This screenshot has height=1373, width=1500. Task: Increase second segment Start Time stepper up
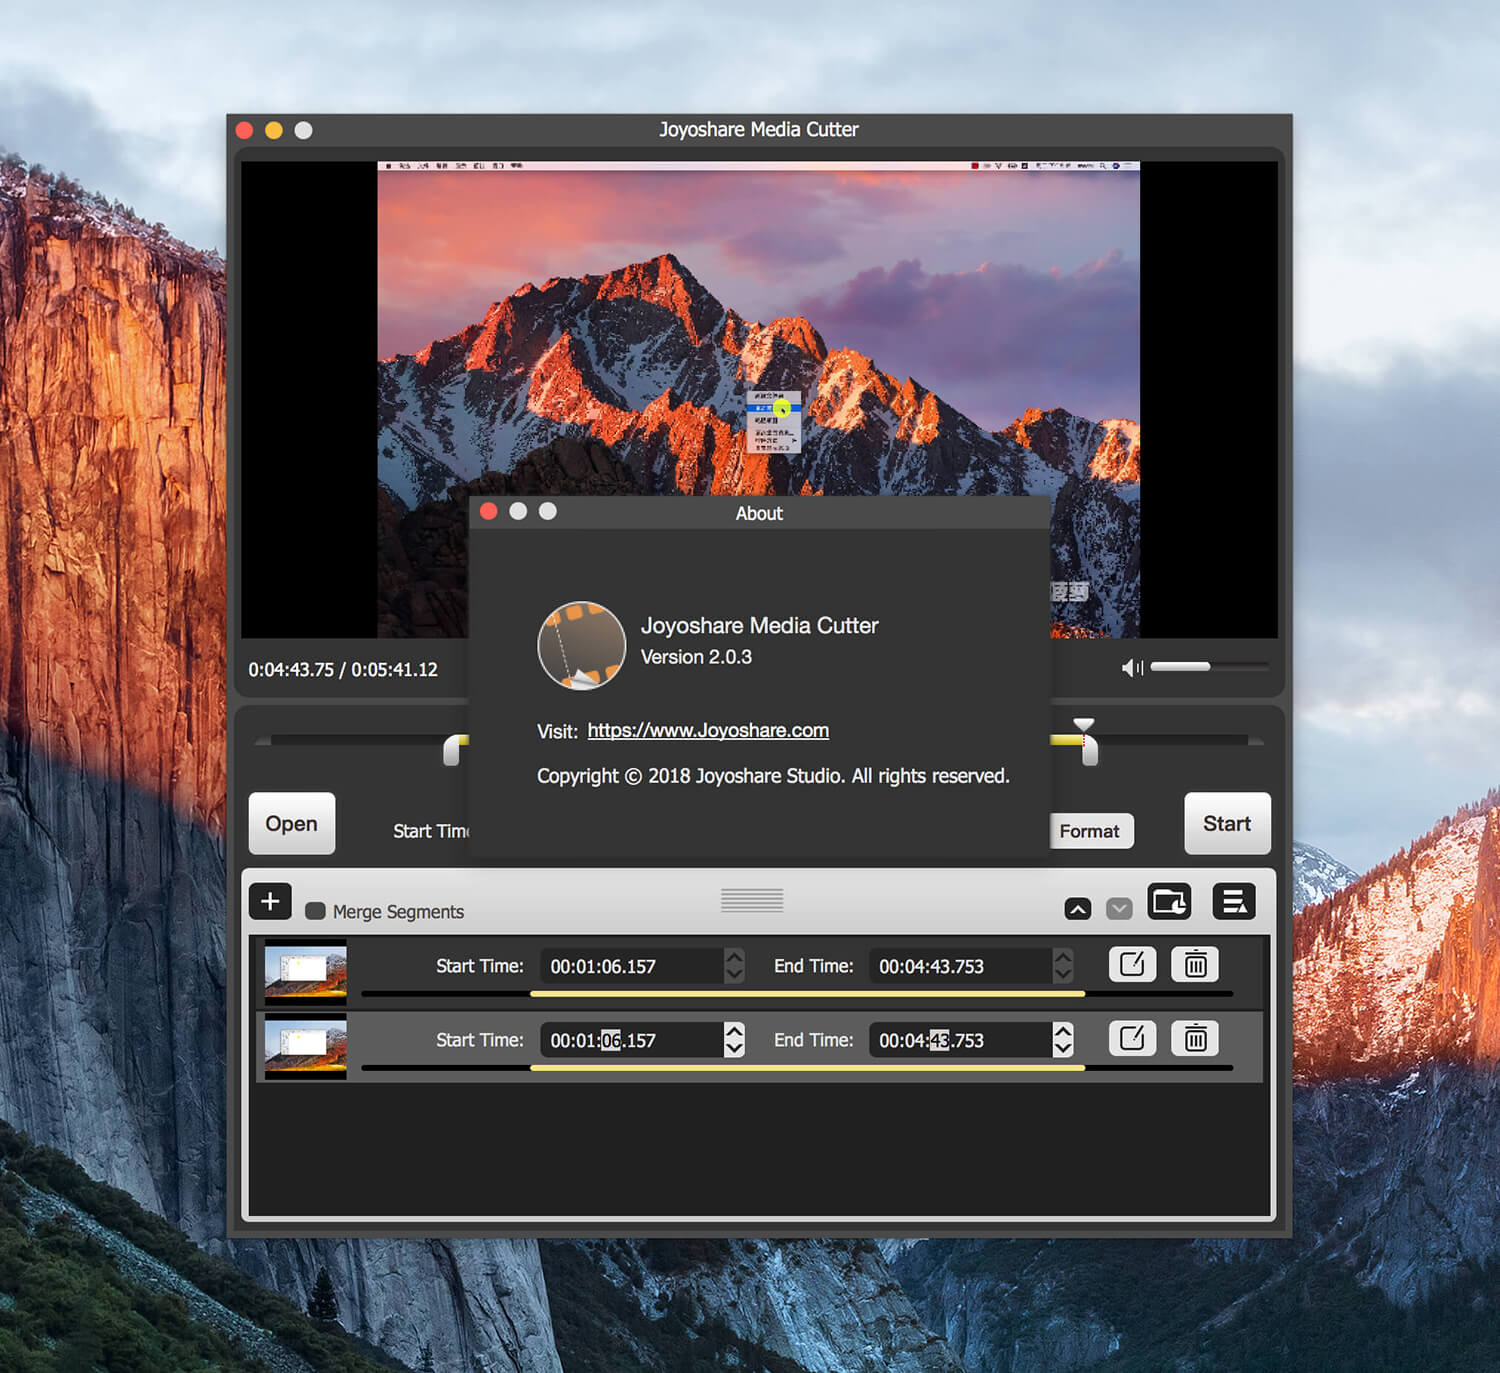[x=735, y=1031]
